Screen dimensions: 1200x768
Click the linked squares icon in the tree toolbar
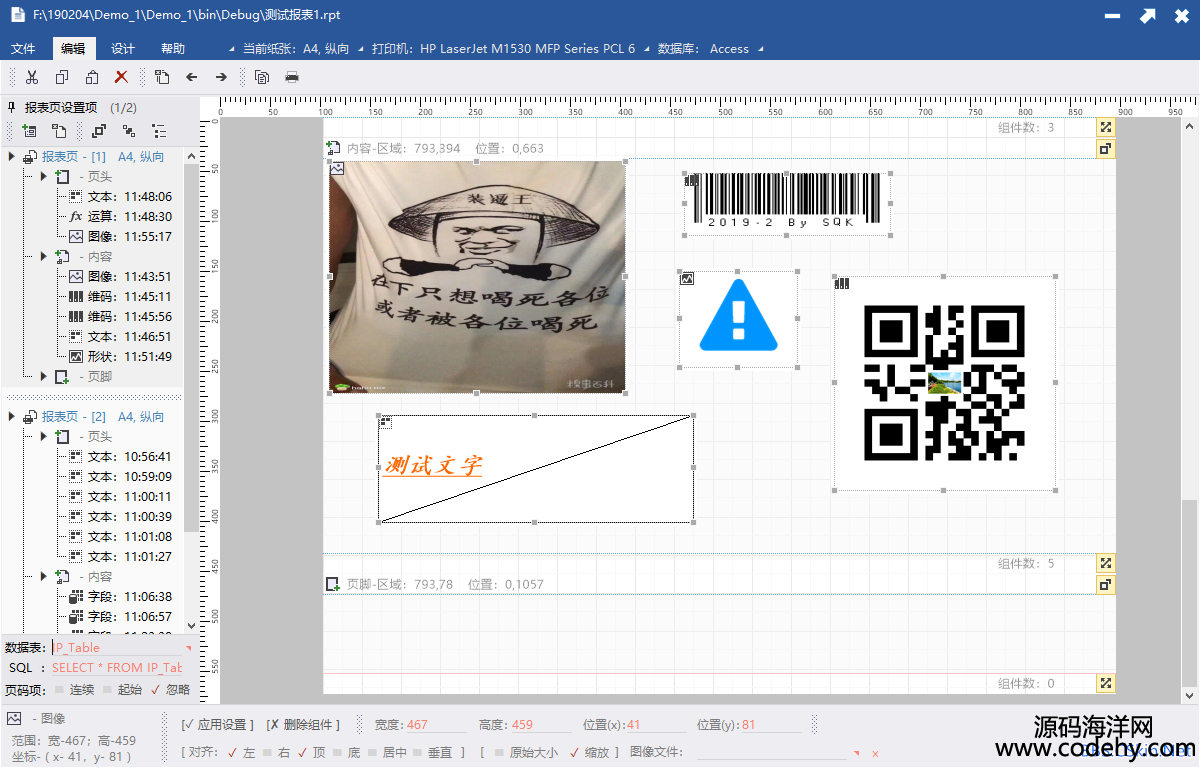[129, 131]
